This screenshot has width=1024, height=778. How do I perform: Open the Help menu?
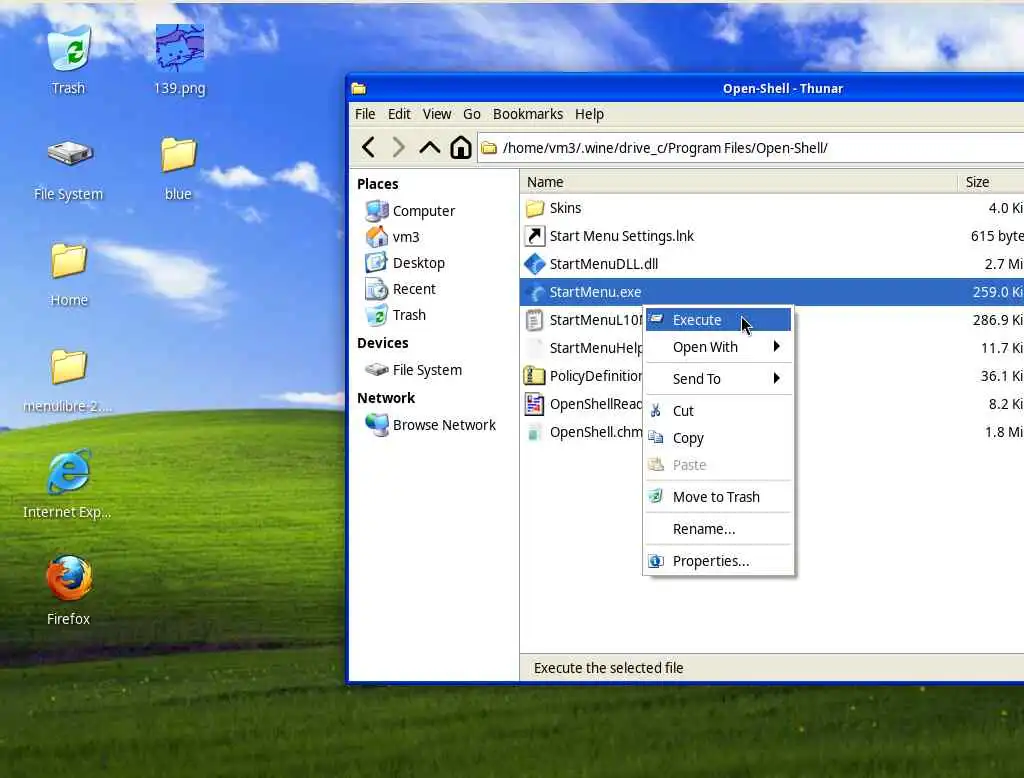pyautogui.click(x=589, y=114)
